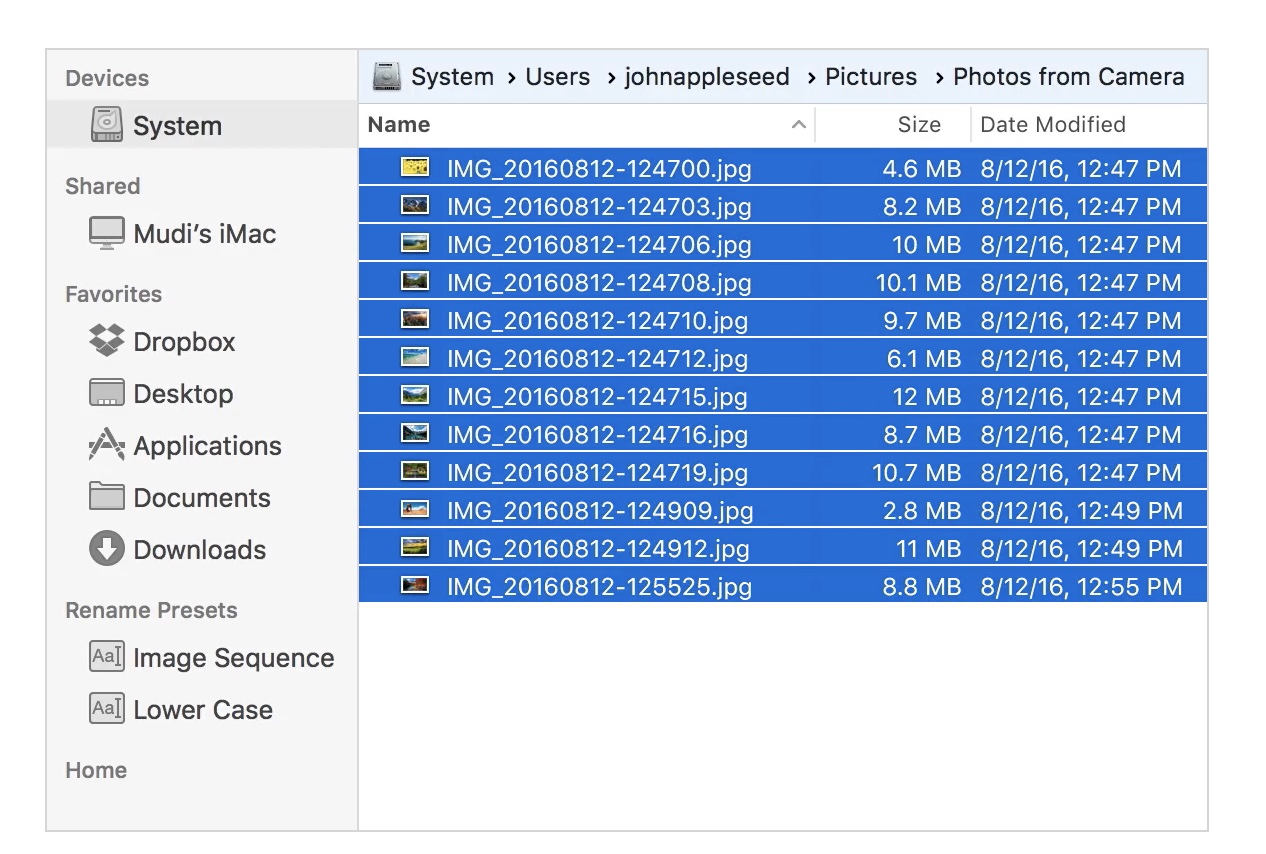Click Photos from Camera path segment
Image resolution: width=1266 pixels, height=854 pixels.
tap(1068, 77)
